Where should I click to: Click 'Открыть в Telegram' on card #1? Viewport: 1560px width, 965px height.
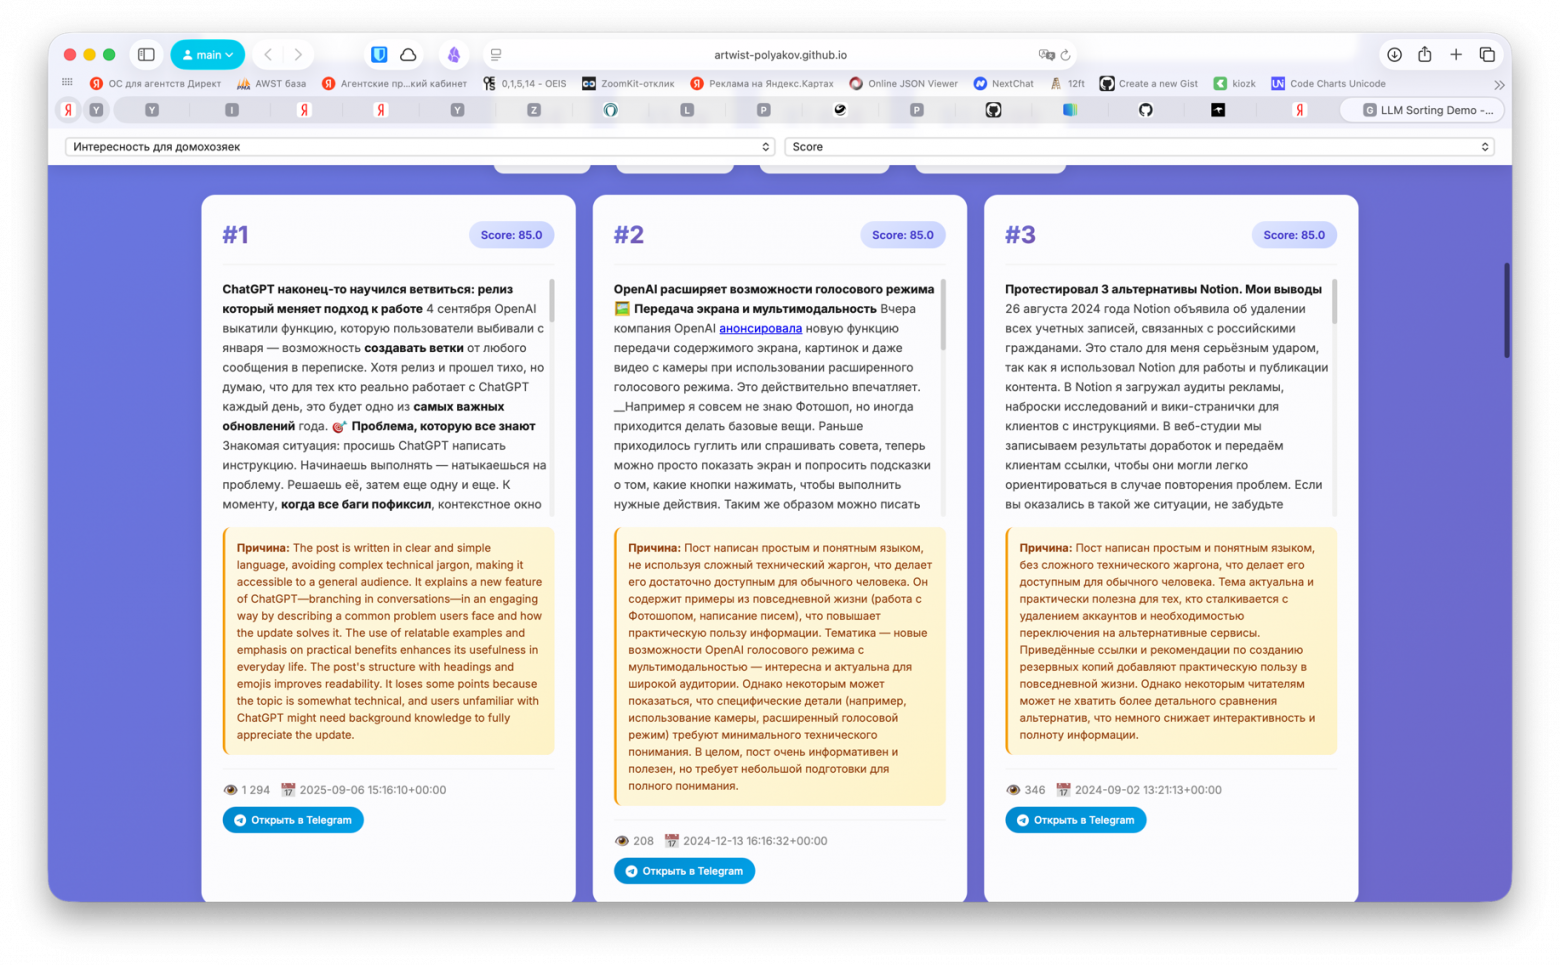point(293,820)
